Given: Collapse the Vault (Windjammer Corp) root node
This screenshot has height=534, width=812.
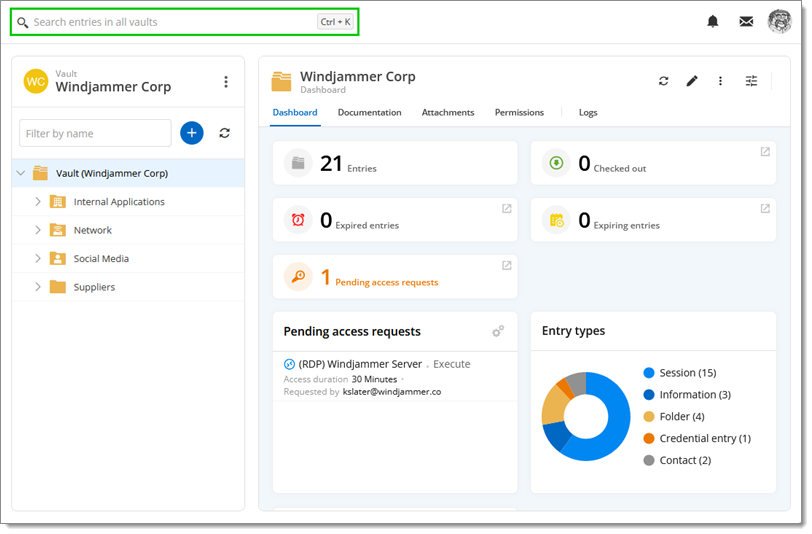Looking at the screenshot, I should click(21, 174).
